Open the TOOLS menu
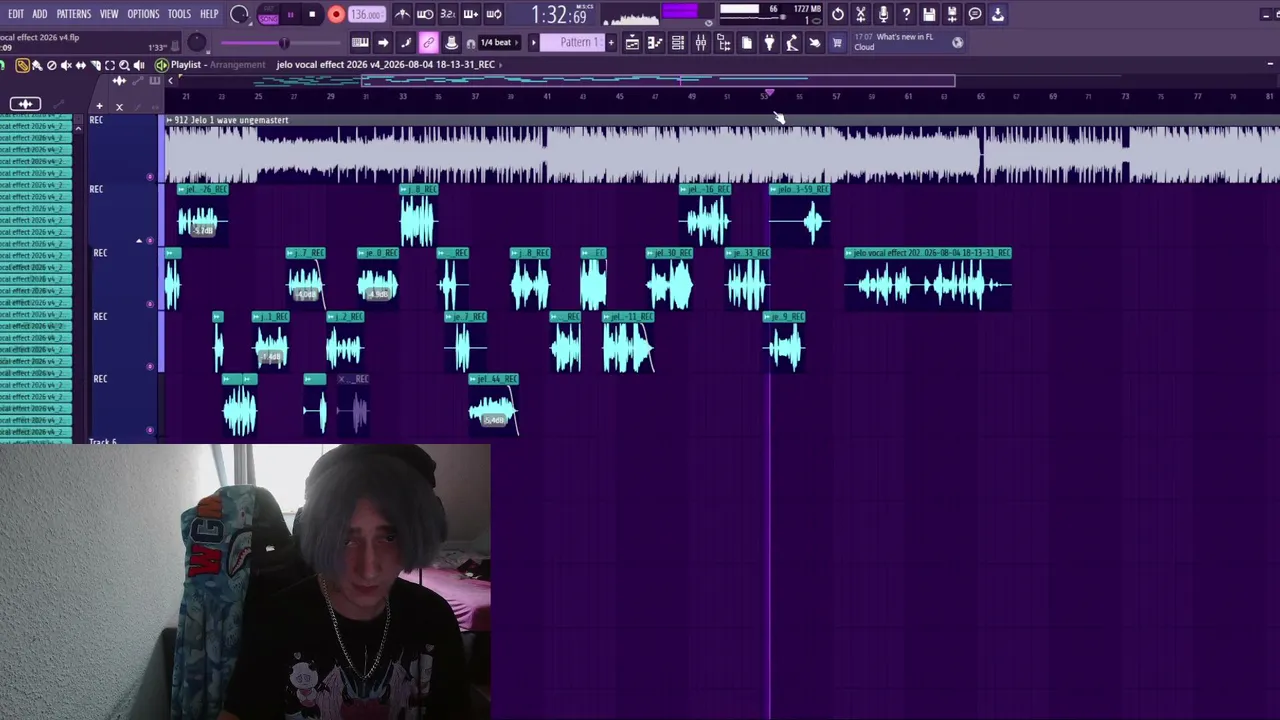This screenshot has height=720, width=1280. pyautogui.click(x=180, y=14)
